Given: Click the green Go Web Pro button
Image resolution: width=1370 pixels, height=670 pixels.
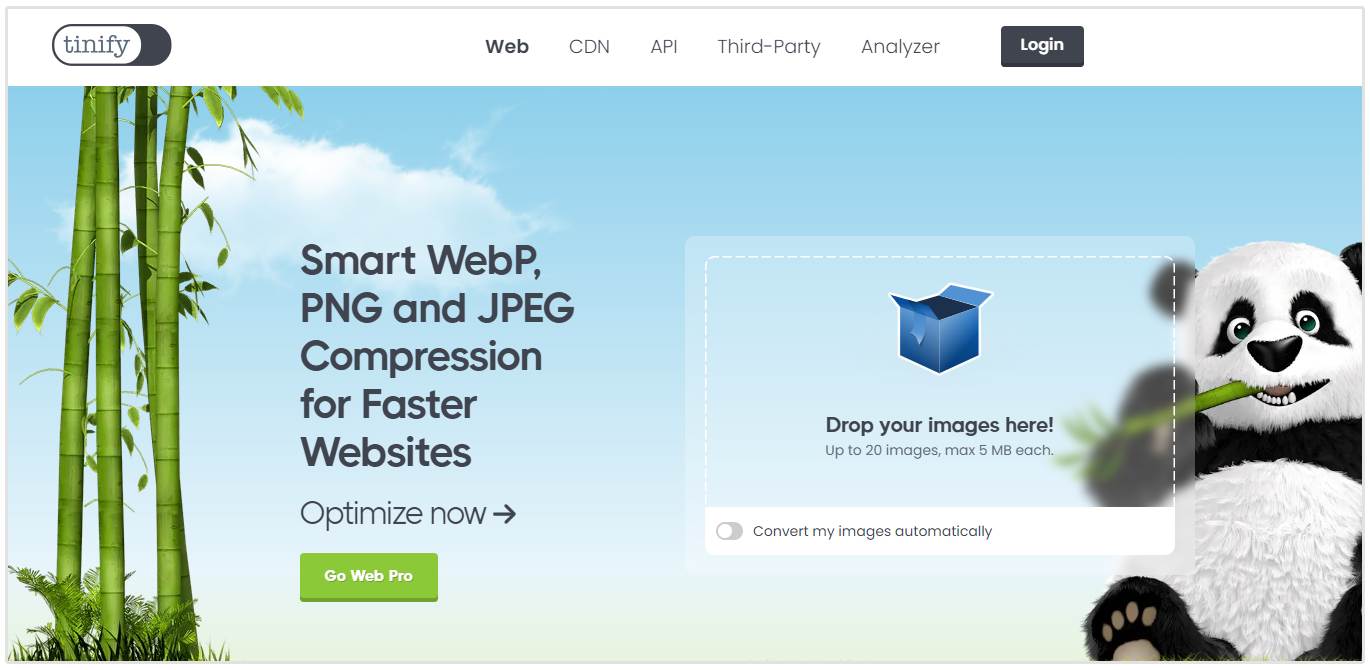Looking at the screenshot, I should [368, 576].
